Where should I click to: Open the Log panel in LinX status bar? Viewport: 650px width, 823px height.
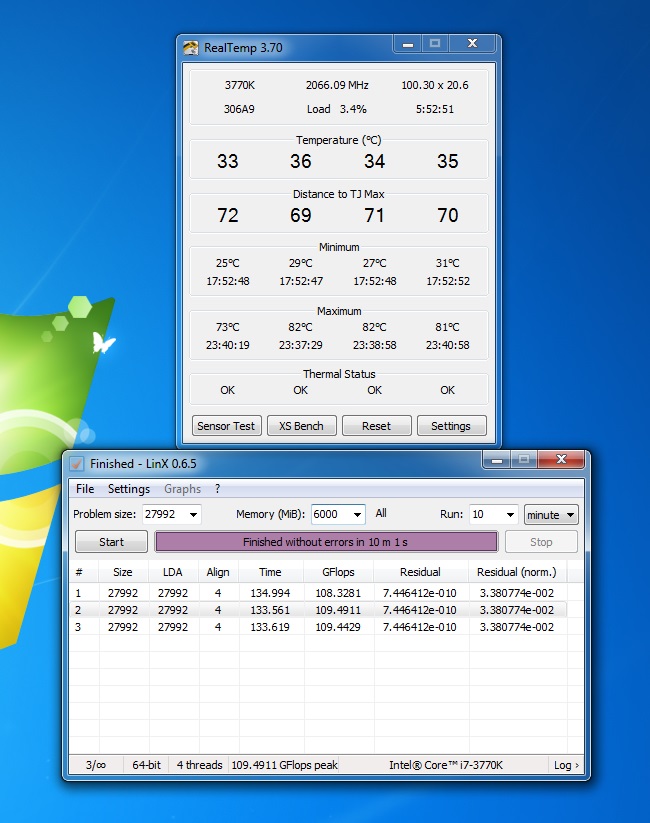[x=566, y=765]
